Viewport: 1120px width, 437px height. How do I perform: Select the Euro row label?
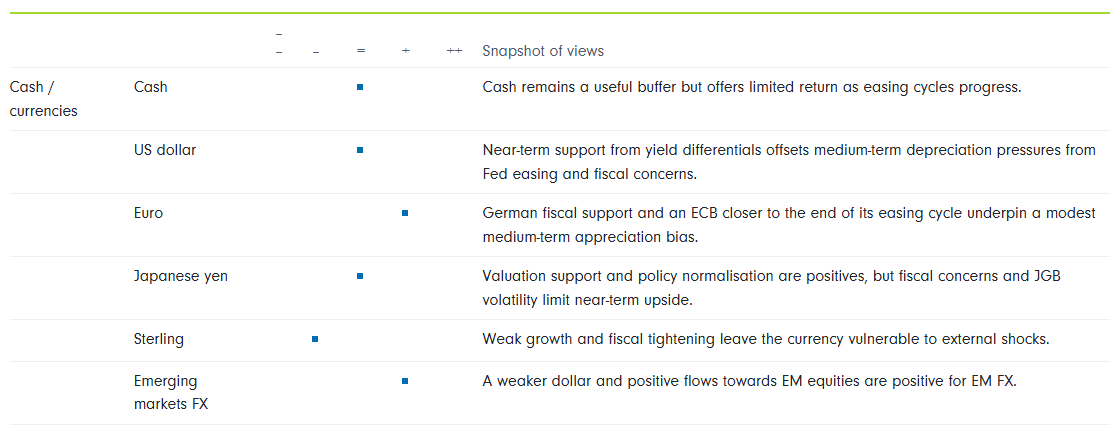point(148,213)
